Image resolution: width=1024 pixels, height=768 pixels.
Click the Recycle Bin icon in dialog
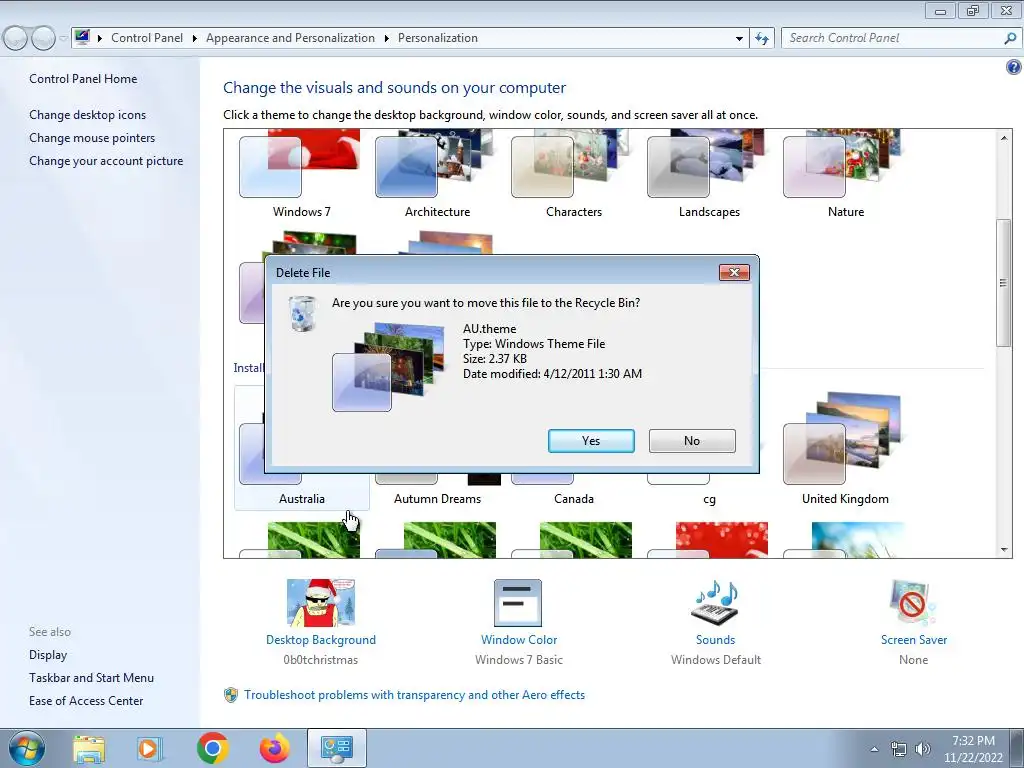[302, 313]
